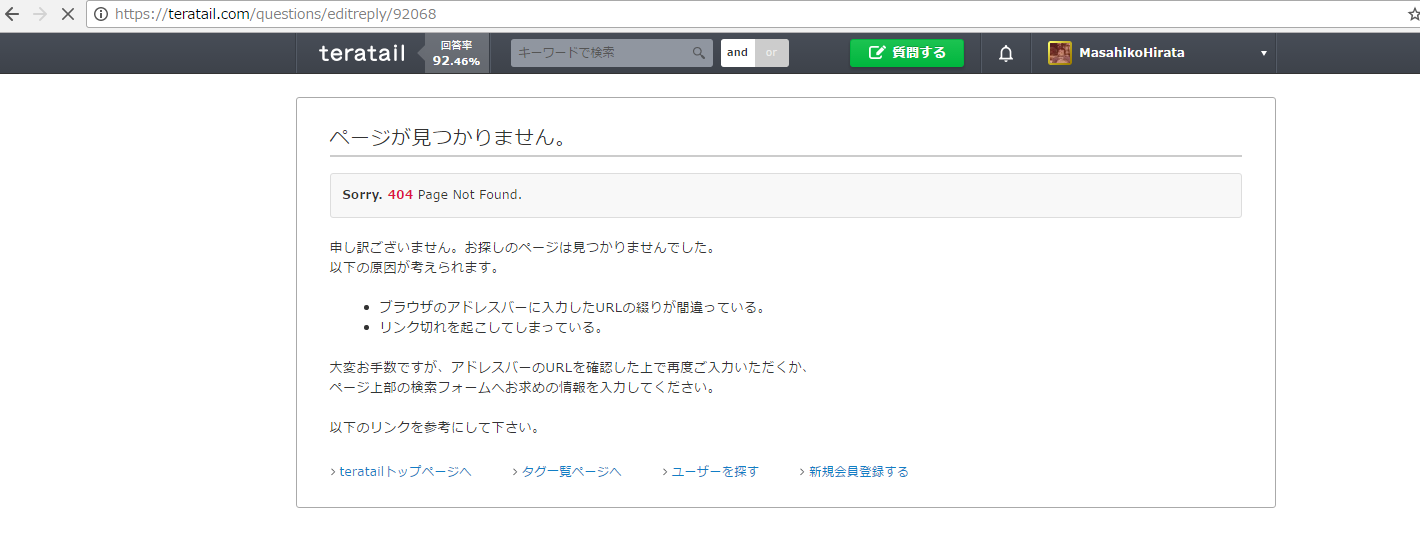Open the teratail logo home link
1420x540 pixels.
[x=362, y=53]
